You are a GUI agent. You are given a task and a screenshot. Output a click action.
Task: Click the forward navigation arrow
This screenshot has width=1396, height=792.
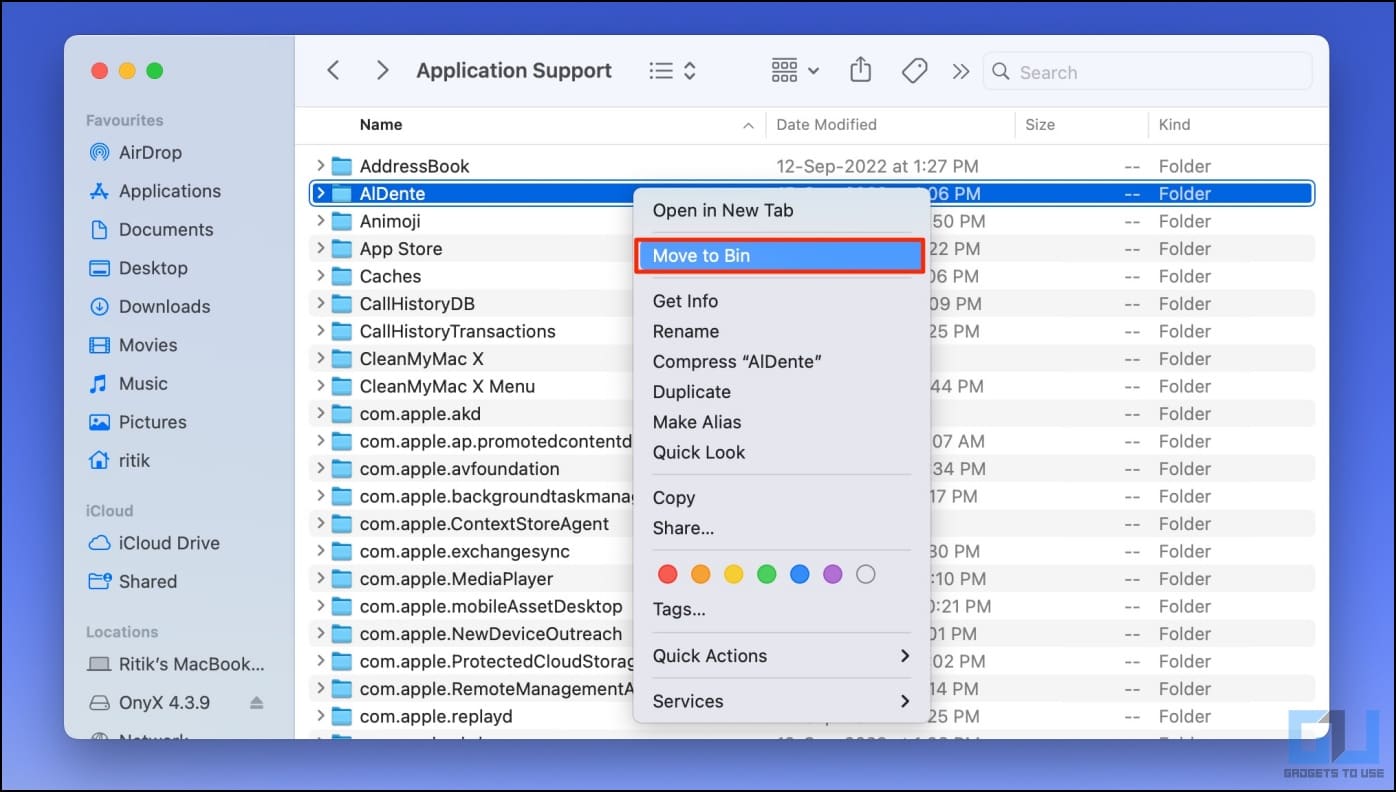(382, 71)
